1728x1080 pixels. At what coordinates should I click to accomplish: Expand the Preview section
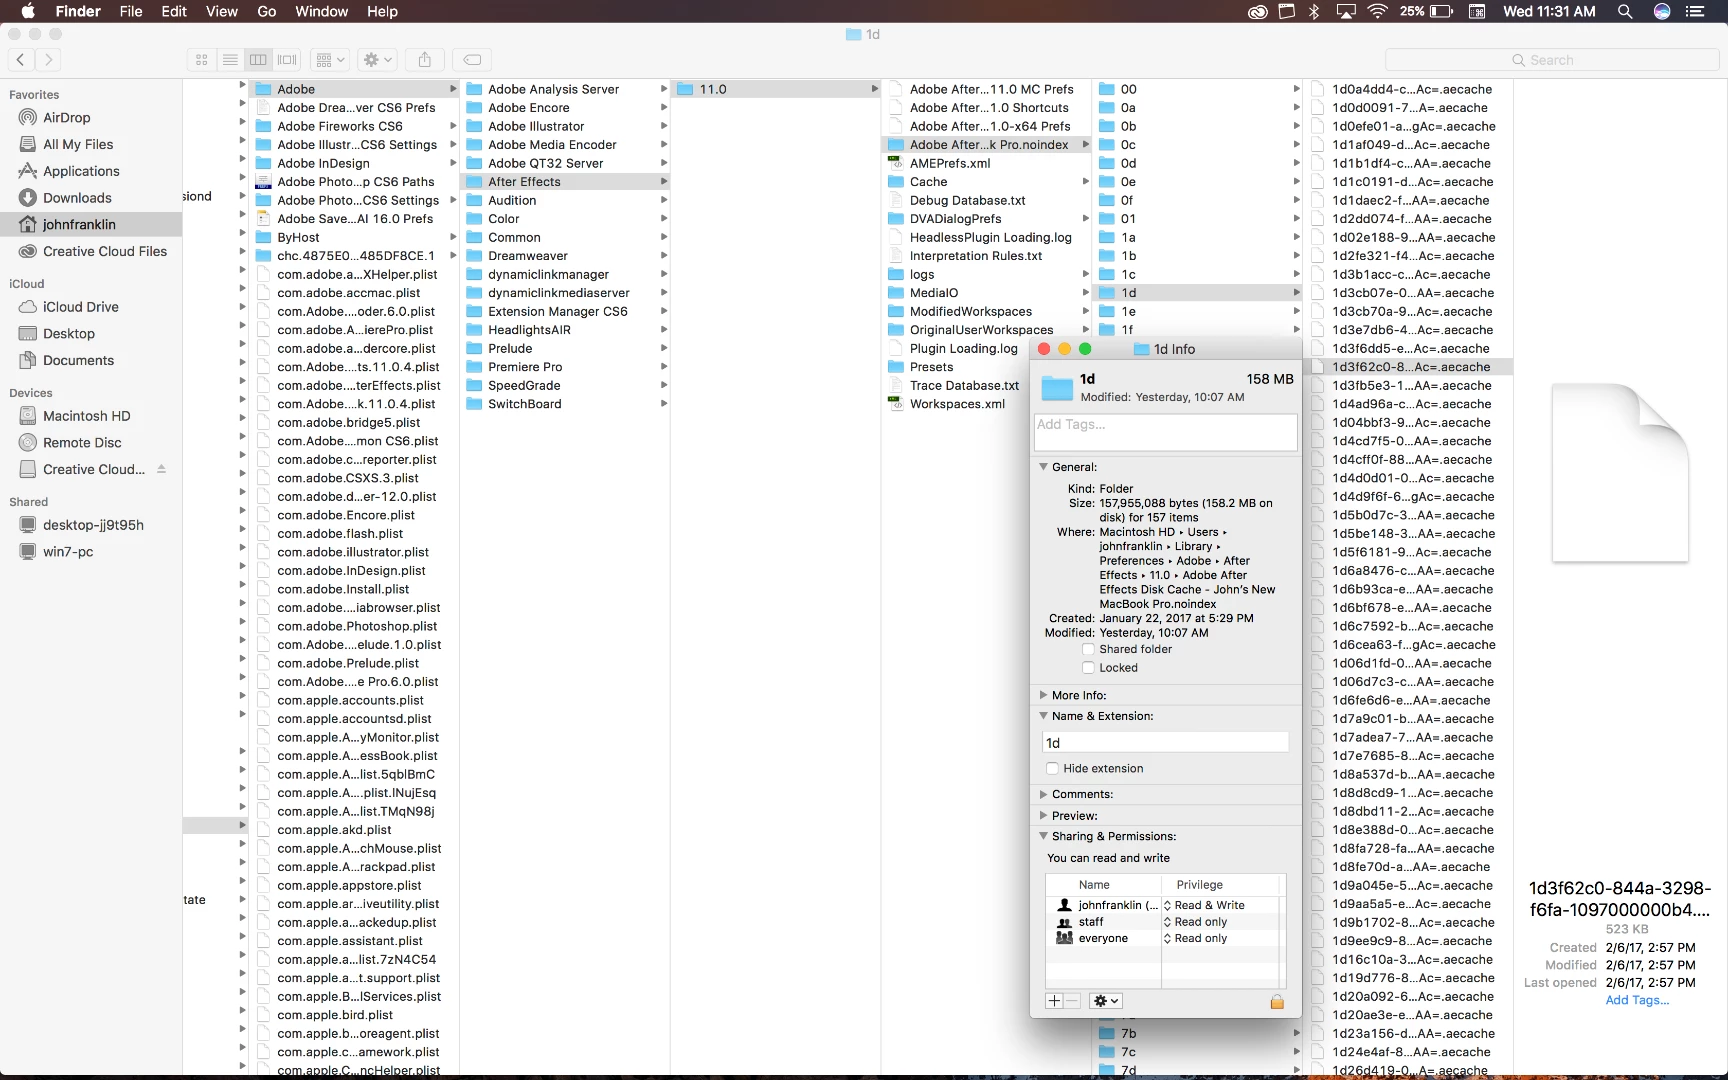tap(1043, 815)
